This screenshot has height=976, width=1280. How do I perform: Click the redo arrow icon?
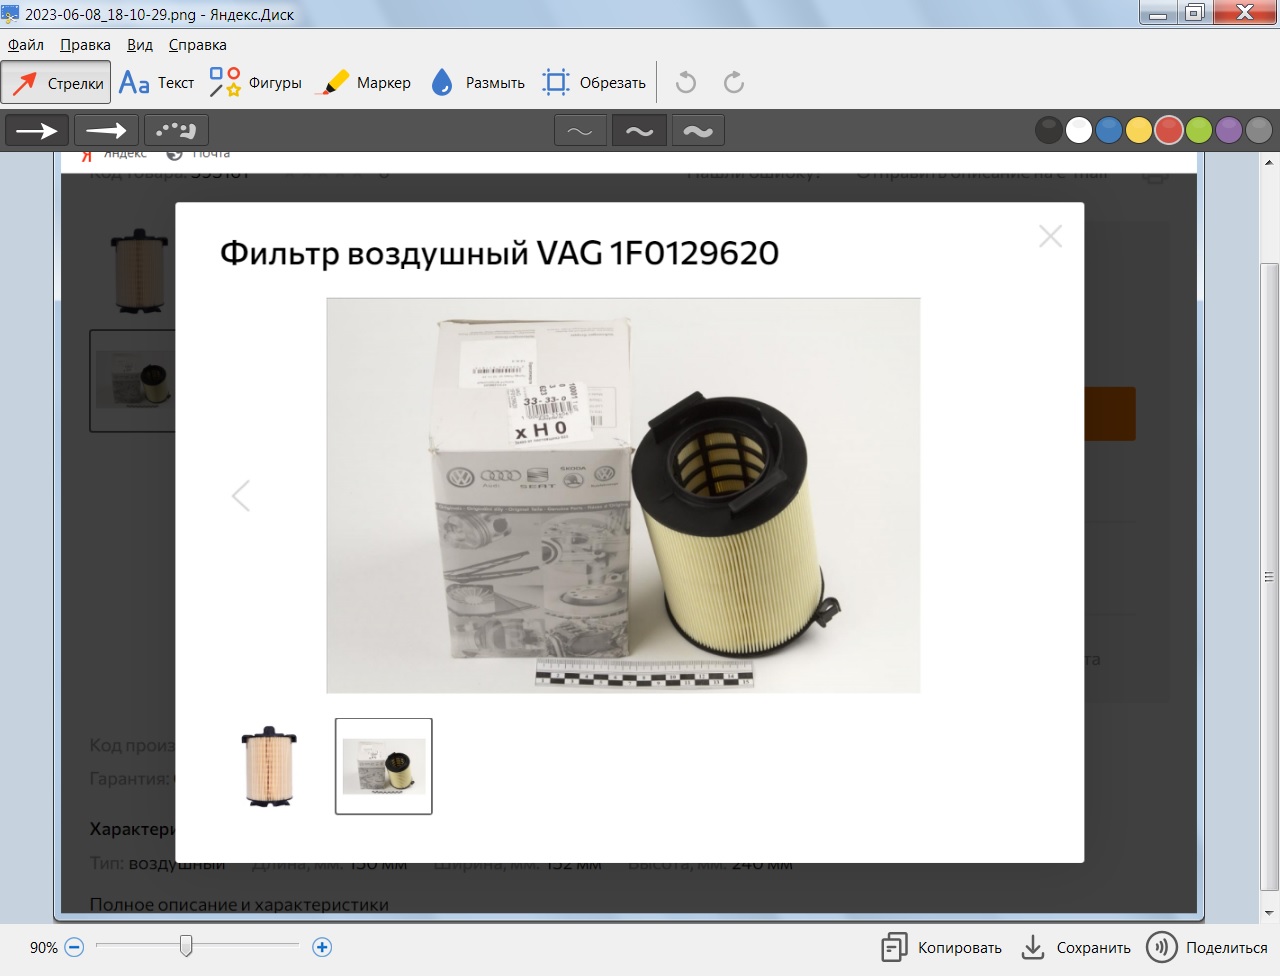pyautogui.click(x=734, y=83)
